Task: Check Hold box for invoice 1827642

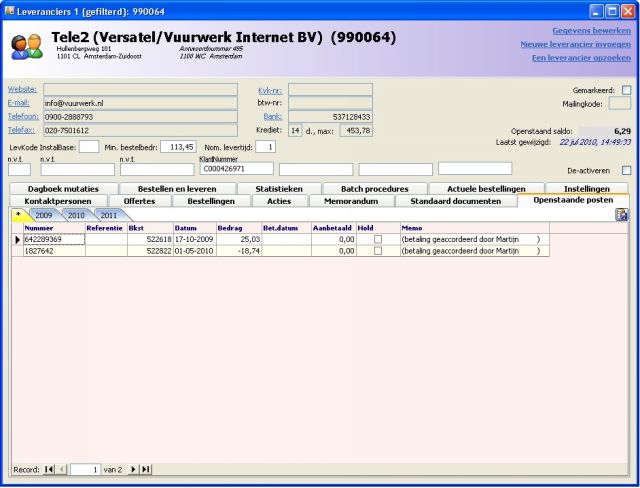Action: click(378, 252)
